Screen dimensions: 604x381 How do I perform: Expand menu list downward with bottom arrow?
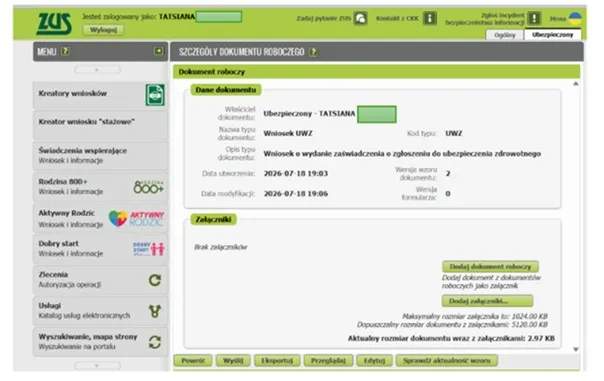coord(97,366)
